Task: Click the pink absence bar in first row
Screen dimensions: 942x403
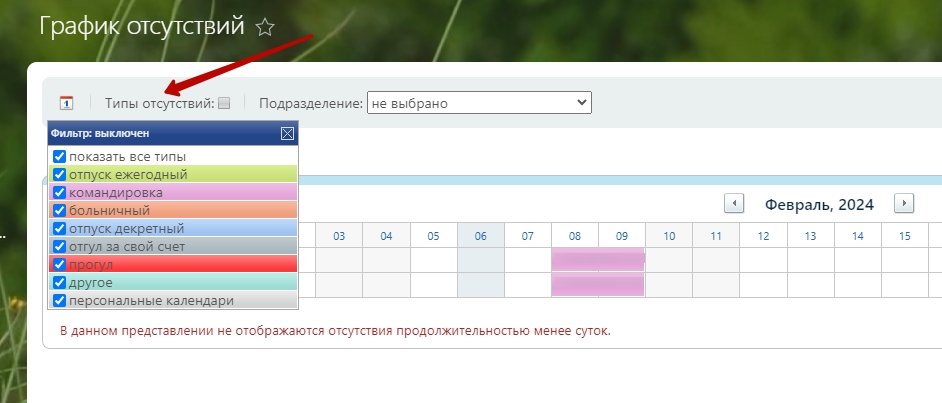Action: (598, 260)
